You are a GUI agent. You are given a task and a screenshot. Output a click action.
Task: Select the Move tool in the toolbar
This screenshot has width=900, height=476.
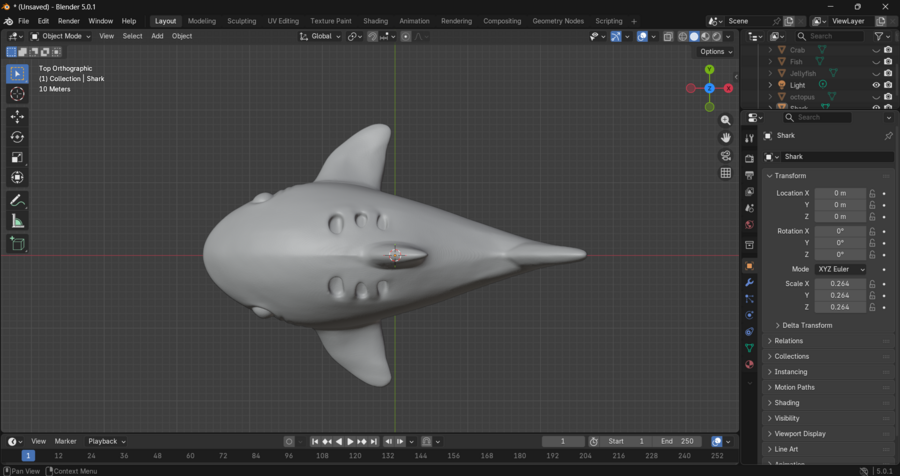point(17,117)
